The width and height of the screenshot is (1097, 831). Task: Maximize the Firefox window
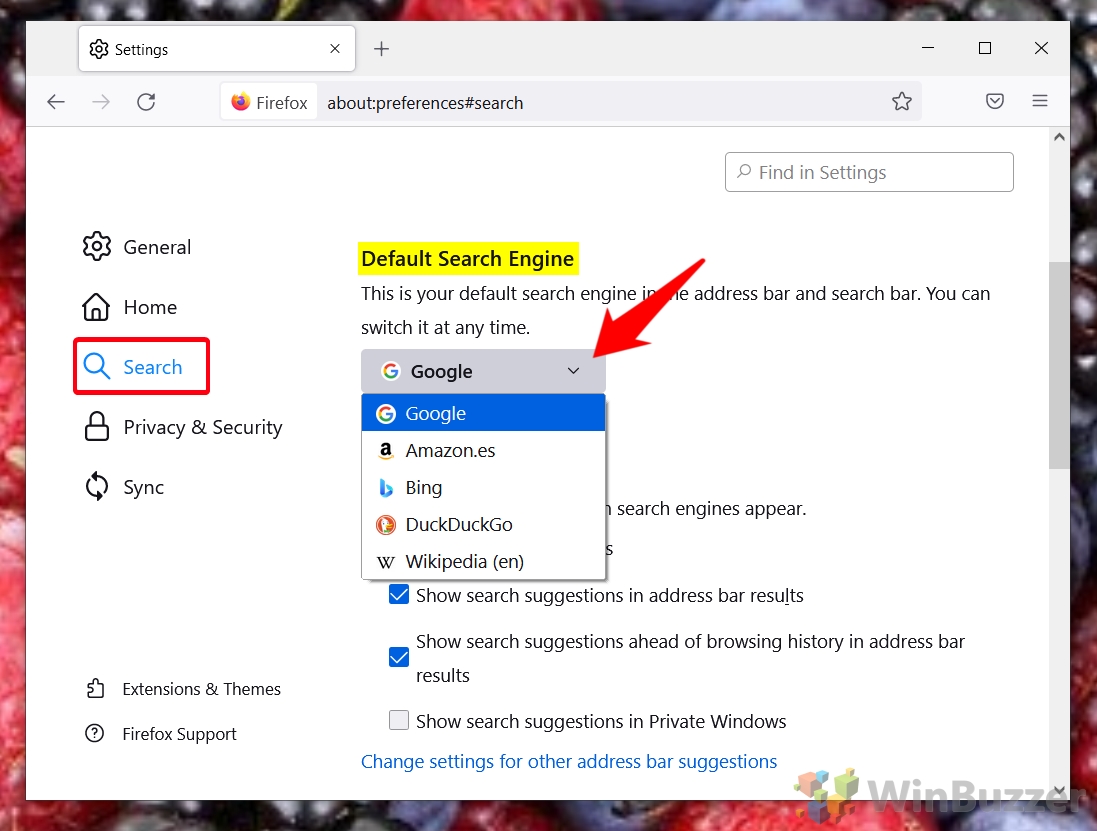[984, 48]
